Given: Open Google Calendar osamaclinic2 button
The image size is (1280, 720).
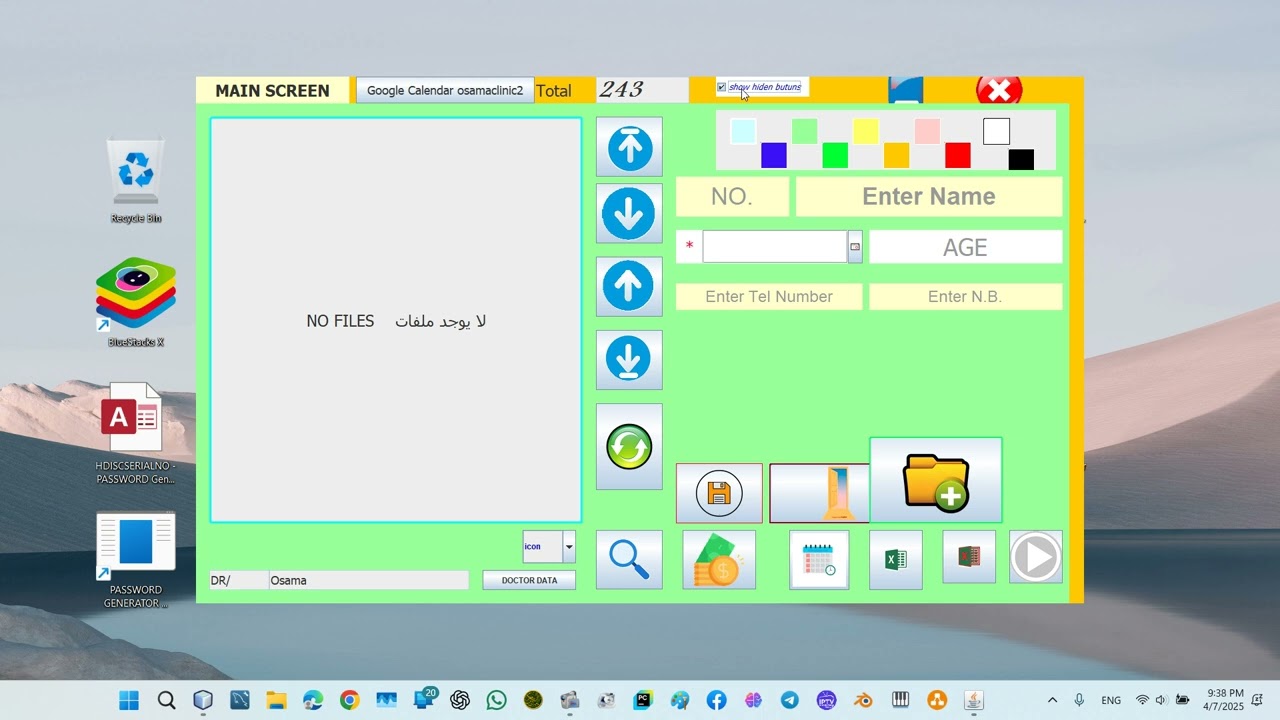Looking at the screenshot, I should (x=445, y=90).
